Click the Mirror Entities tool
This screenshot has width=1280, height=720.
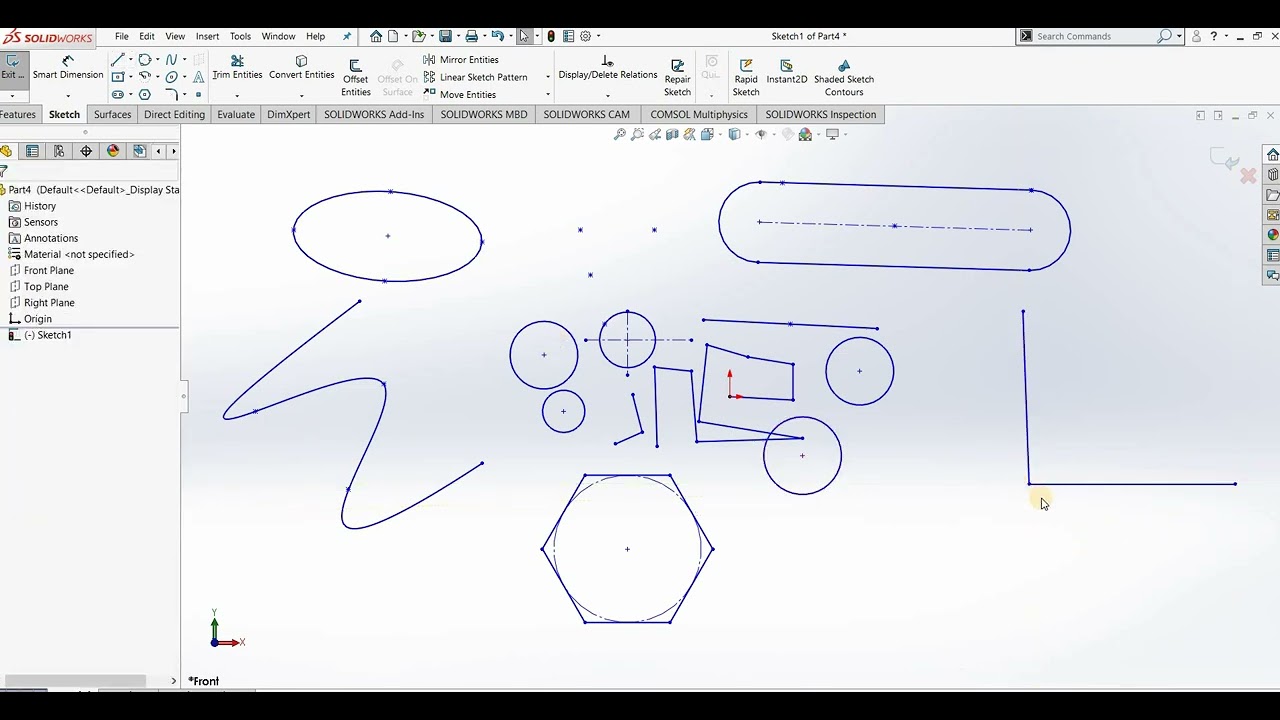tap(461, 60)
